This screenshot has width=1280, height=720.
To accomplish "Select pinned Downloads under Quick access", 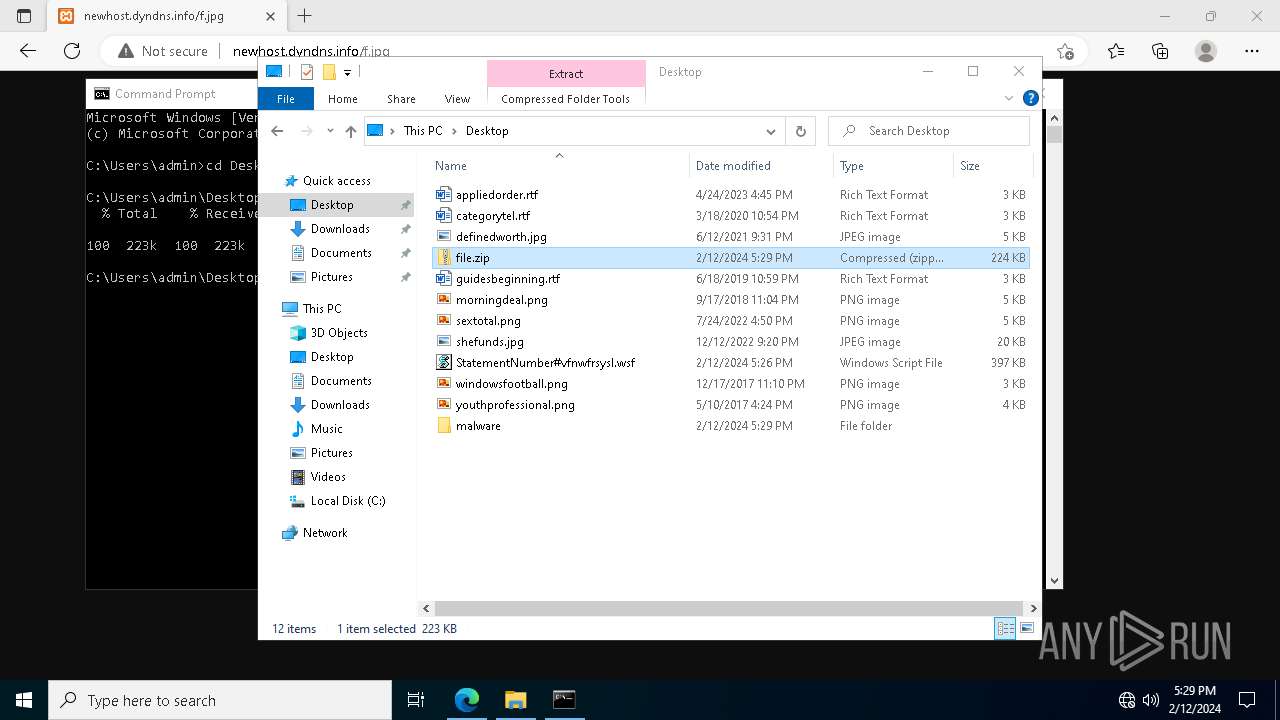I will pos(340,229).
